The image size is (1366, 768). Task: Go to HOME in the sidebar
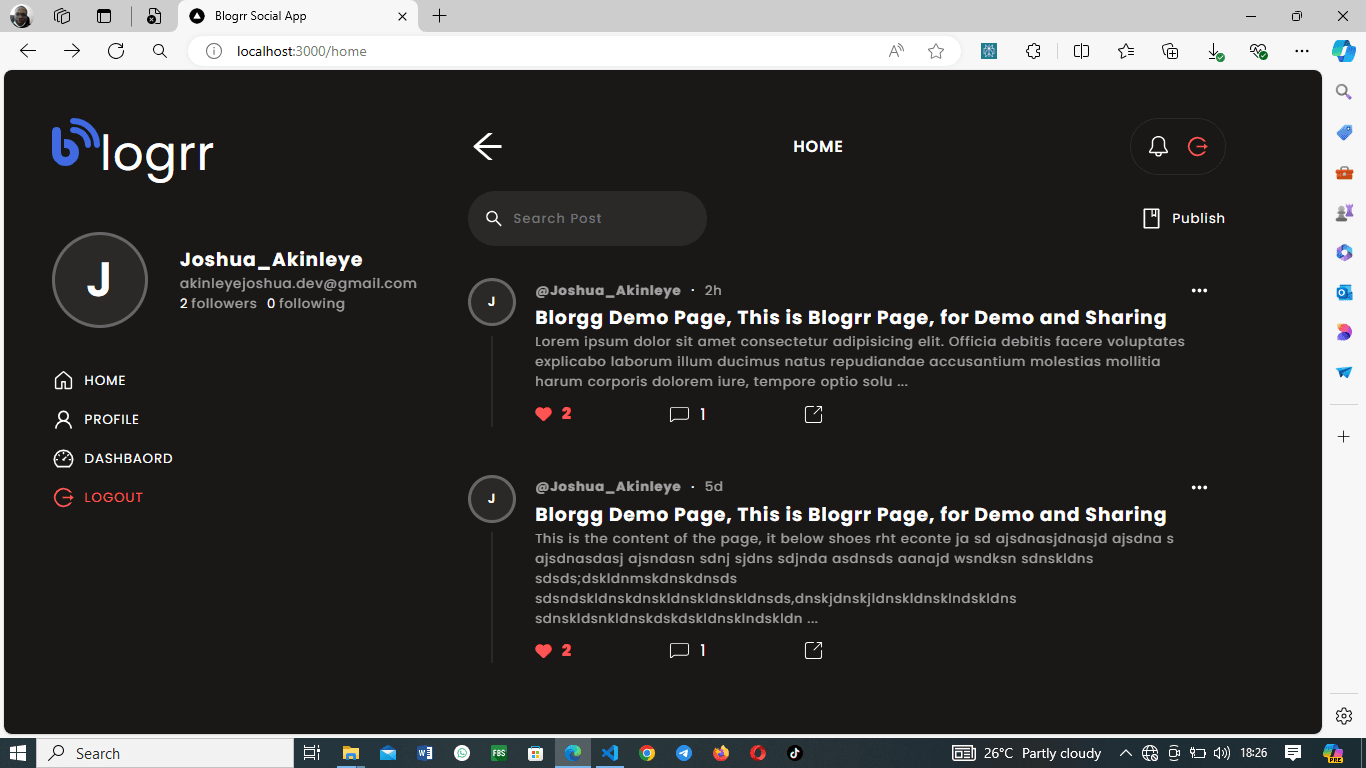[x=90, y=380]
